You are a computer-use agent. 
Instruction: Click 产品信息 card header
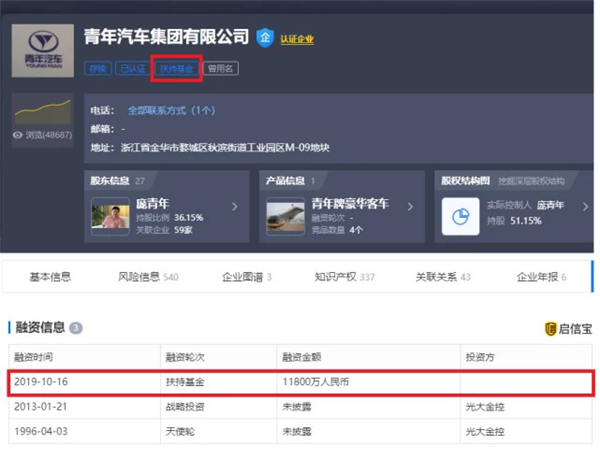290,181
